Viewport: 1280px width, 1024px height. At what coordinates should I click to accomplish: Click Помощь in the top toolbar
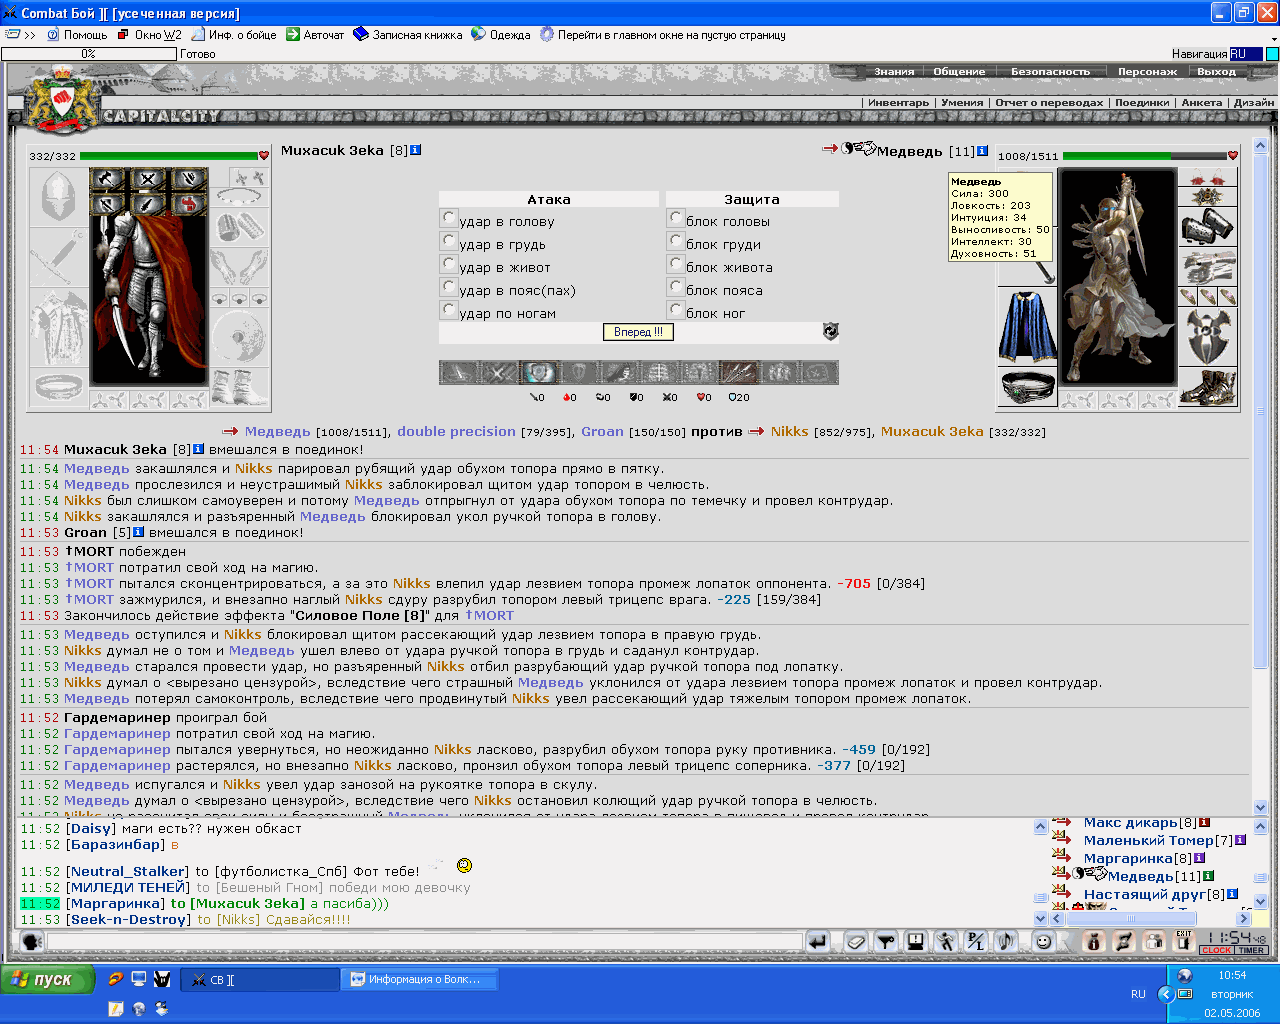(x=77, y=35)
